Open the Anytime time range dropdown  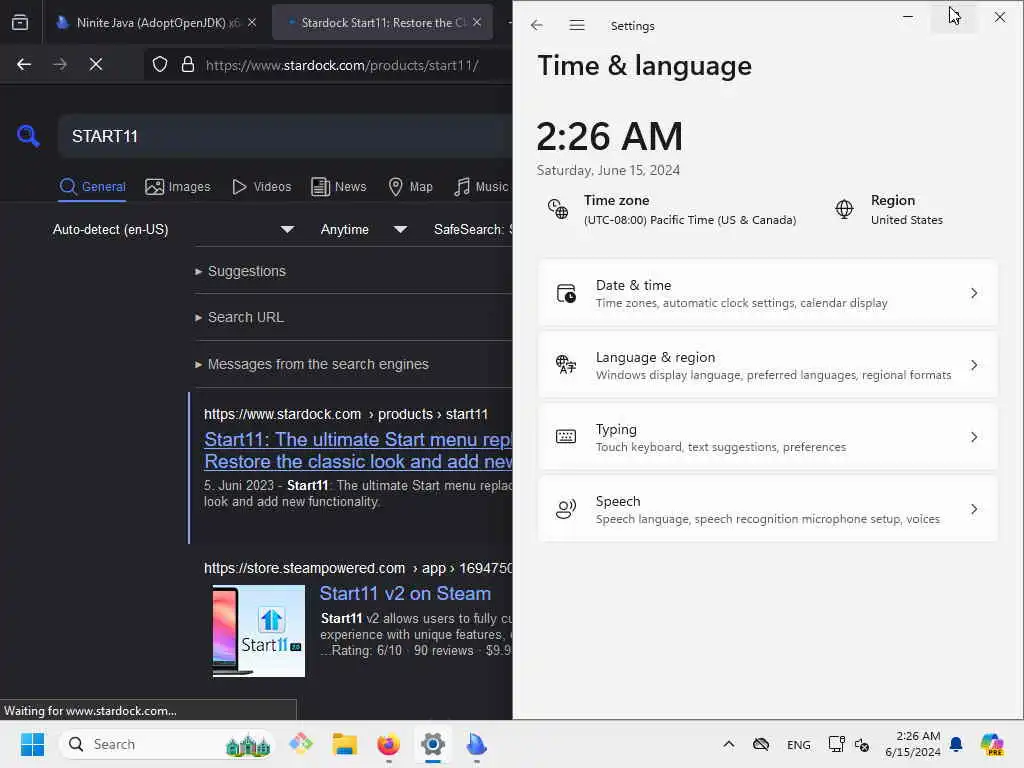pyautogui.click(x=364, y=229)
